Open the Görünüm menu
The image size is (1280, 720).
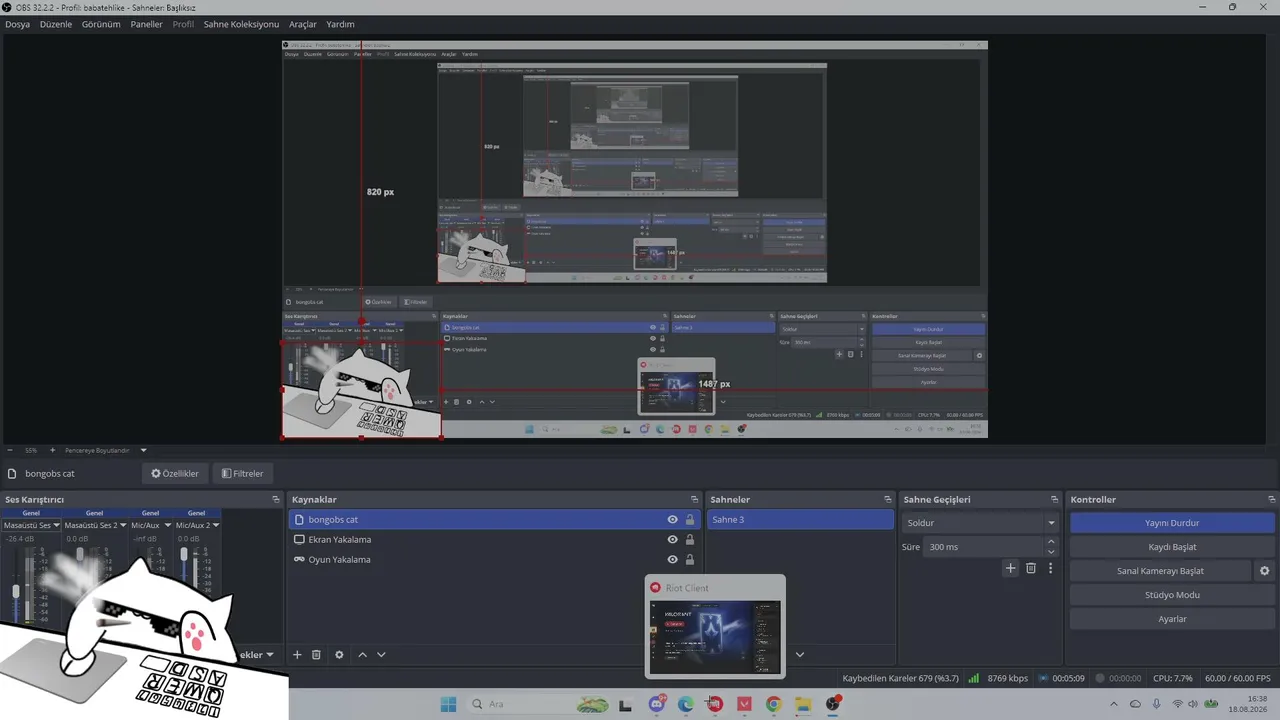coord(101,24)
